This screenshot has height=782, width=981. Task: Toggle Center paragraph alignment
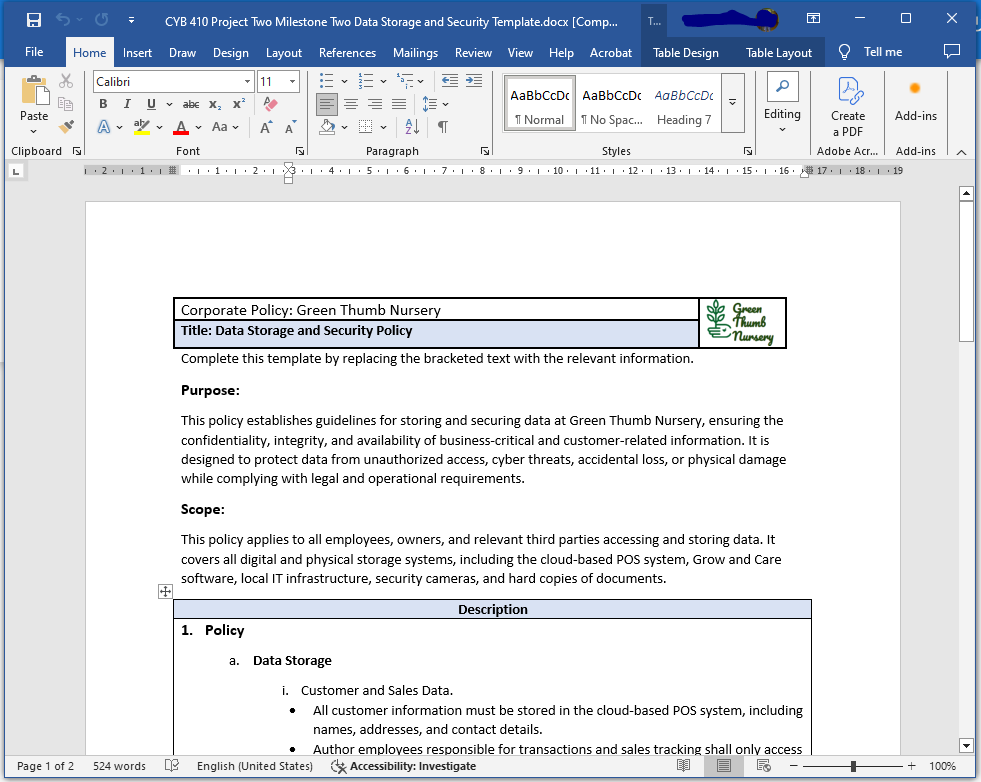(351, 104)
